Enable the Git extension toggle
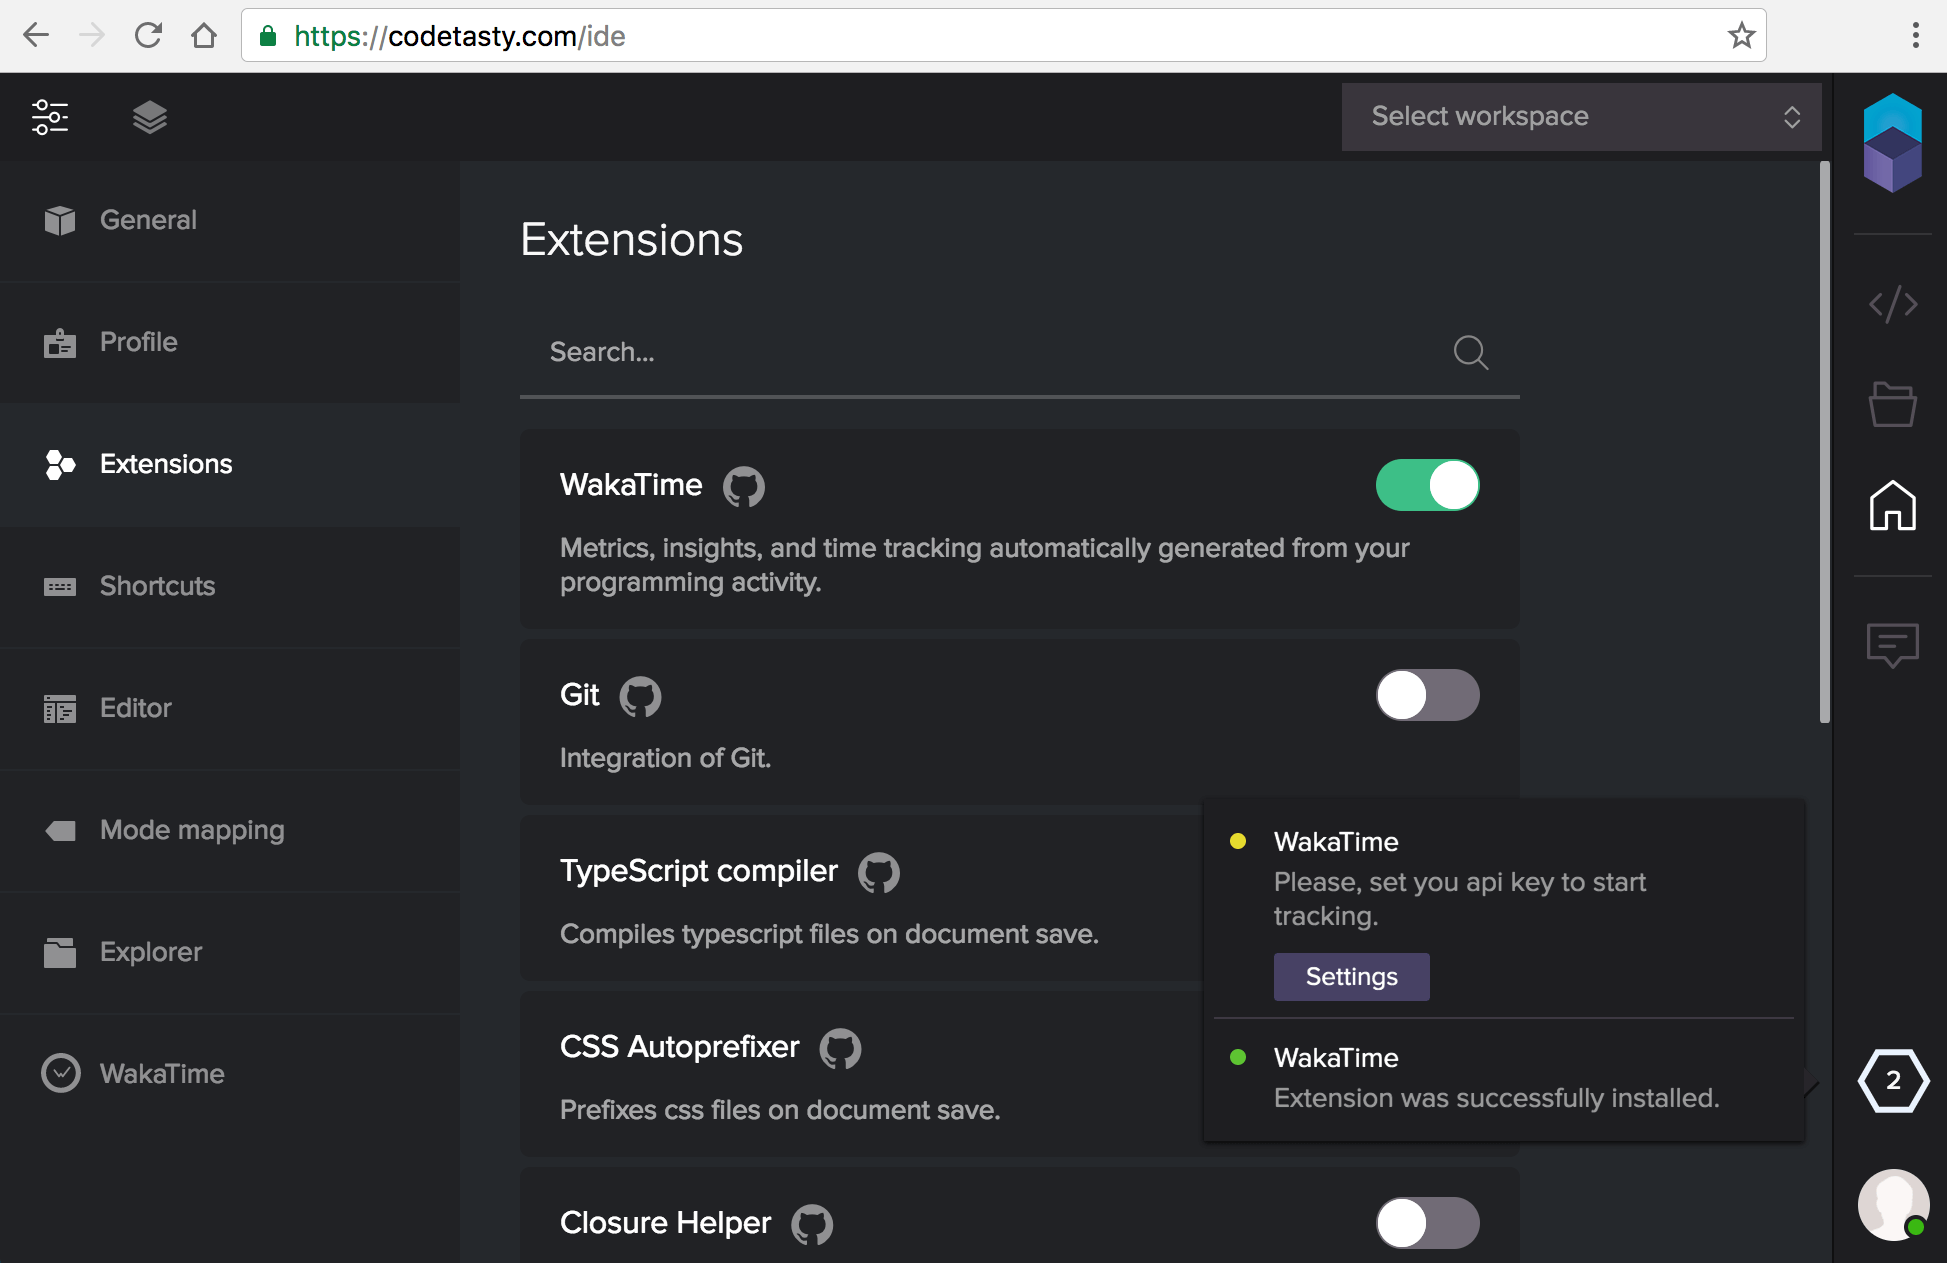 tap(1427, 695)
